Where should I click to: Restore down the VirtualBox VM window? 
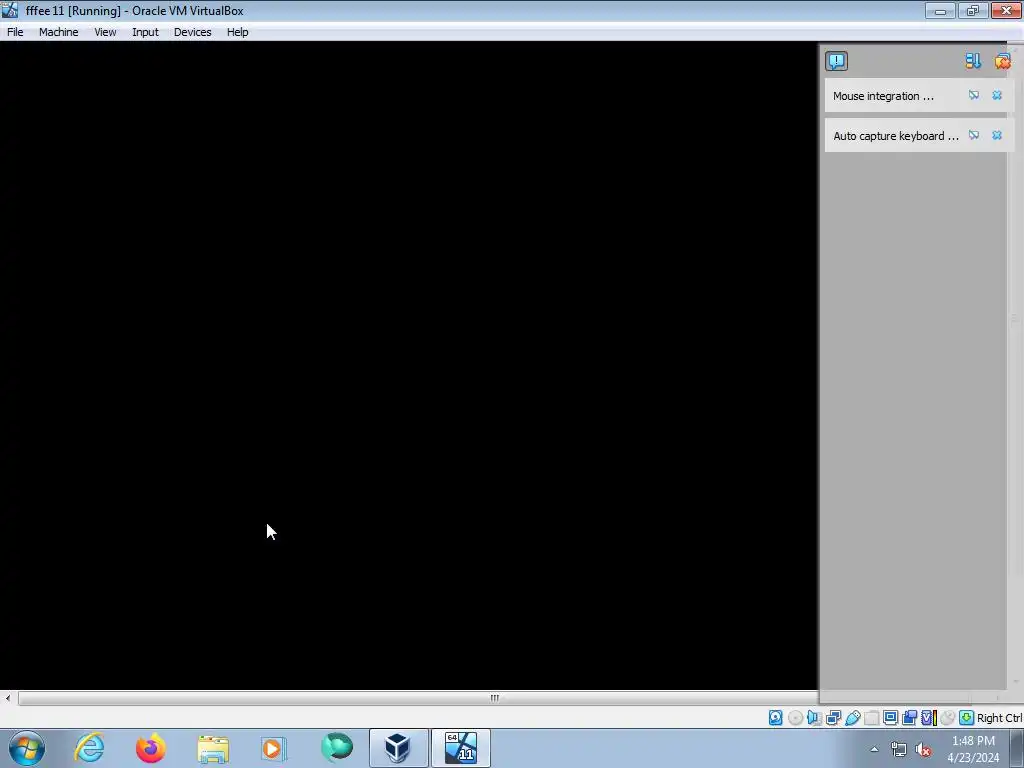973,10
